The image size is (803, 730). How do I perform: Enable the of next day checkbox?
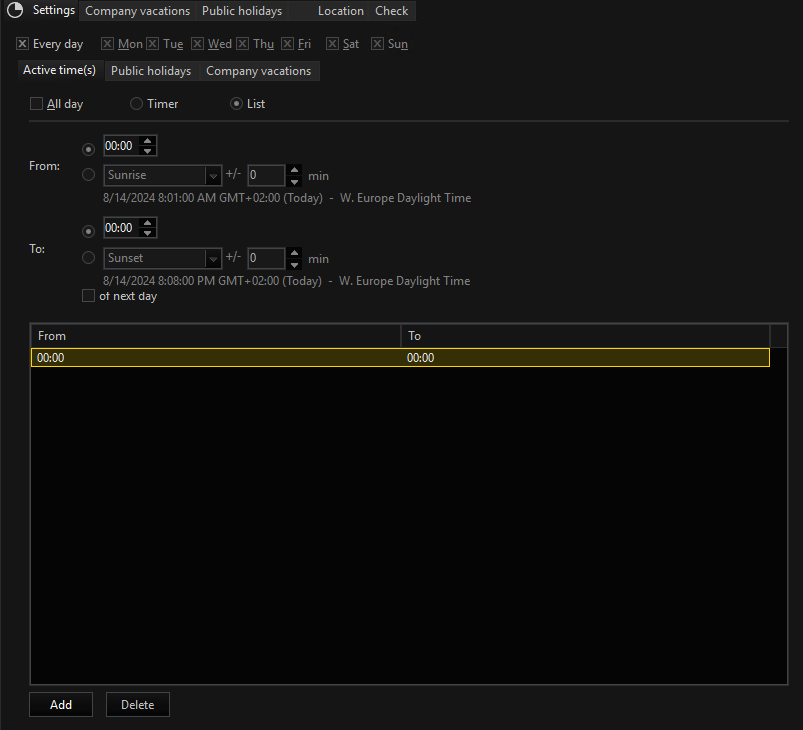(x=88, y=296)
